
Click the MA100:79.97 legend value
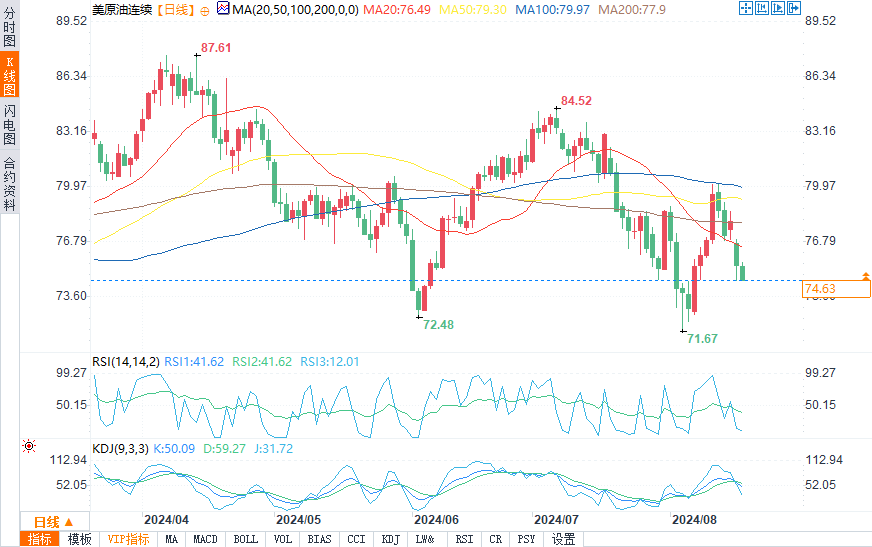[552, 9]
